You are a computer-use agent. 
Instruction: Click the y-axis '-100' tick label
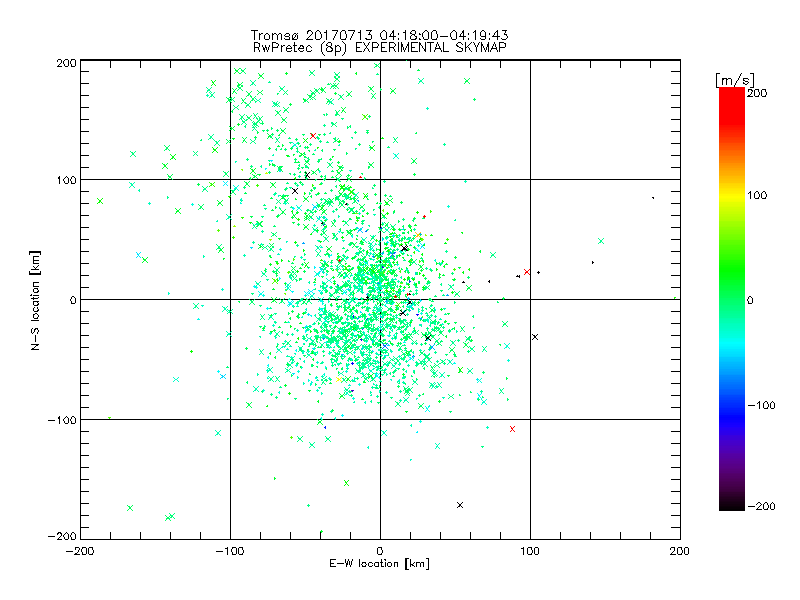click(x=62, y=420)
